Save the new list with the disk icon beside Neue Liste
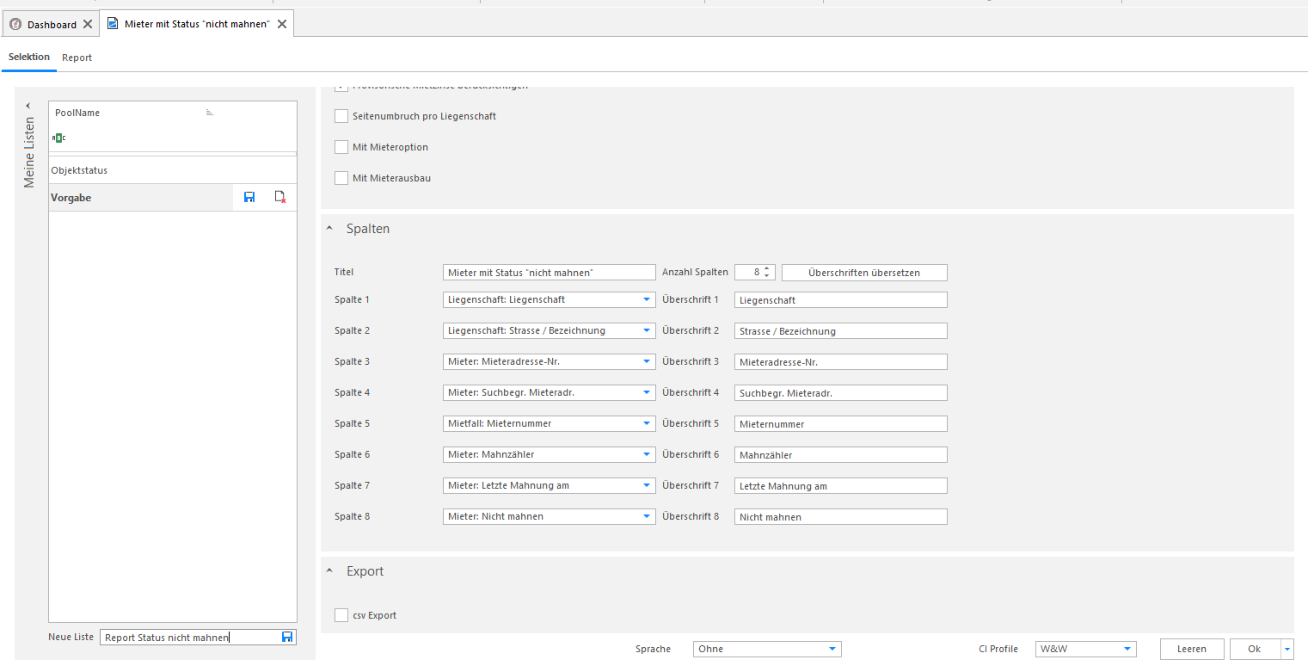Image resolution: width=1308 pixels, height=672 pixels. pyautogui.click(x=288, y=637)
